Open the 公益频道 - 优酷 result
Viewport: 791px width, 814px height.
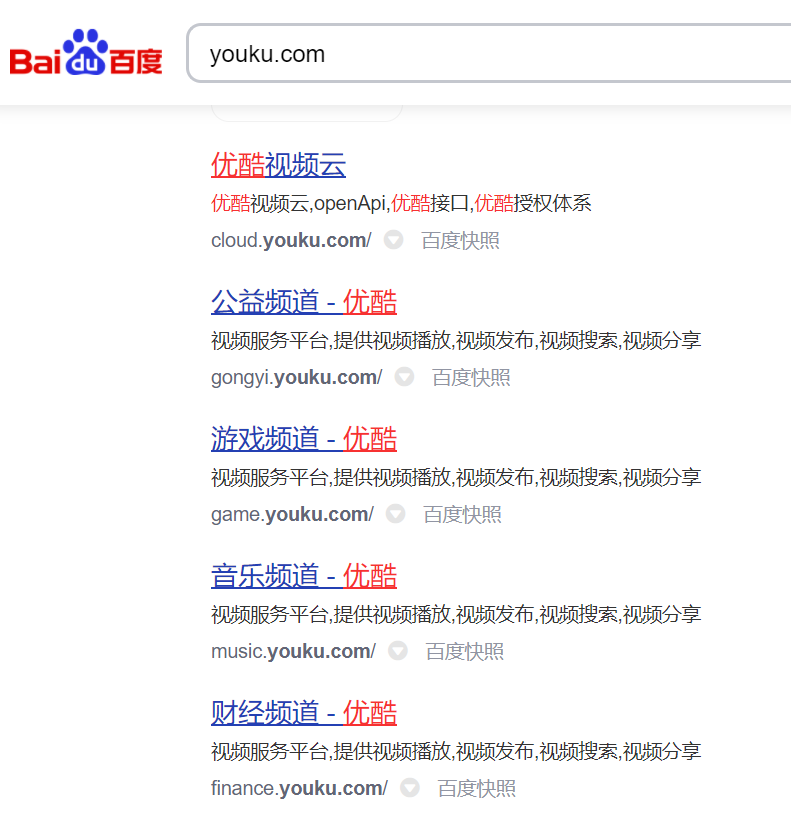pyautogui.click(x=303, y=302)
